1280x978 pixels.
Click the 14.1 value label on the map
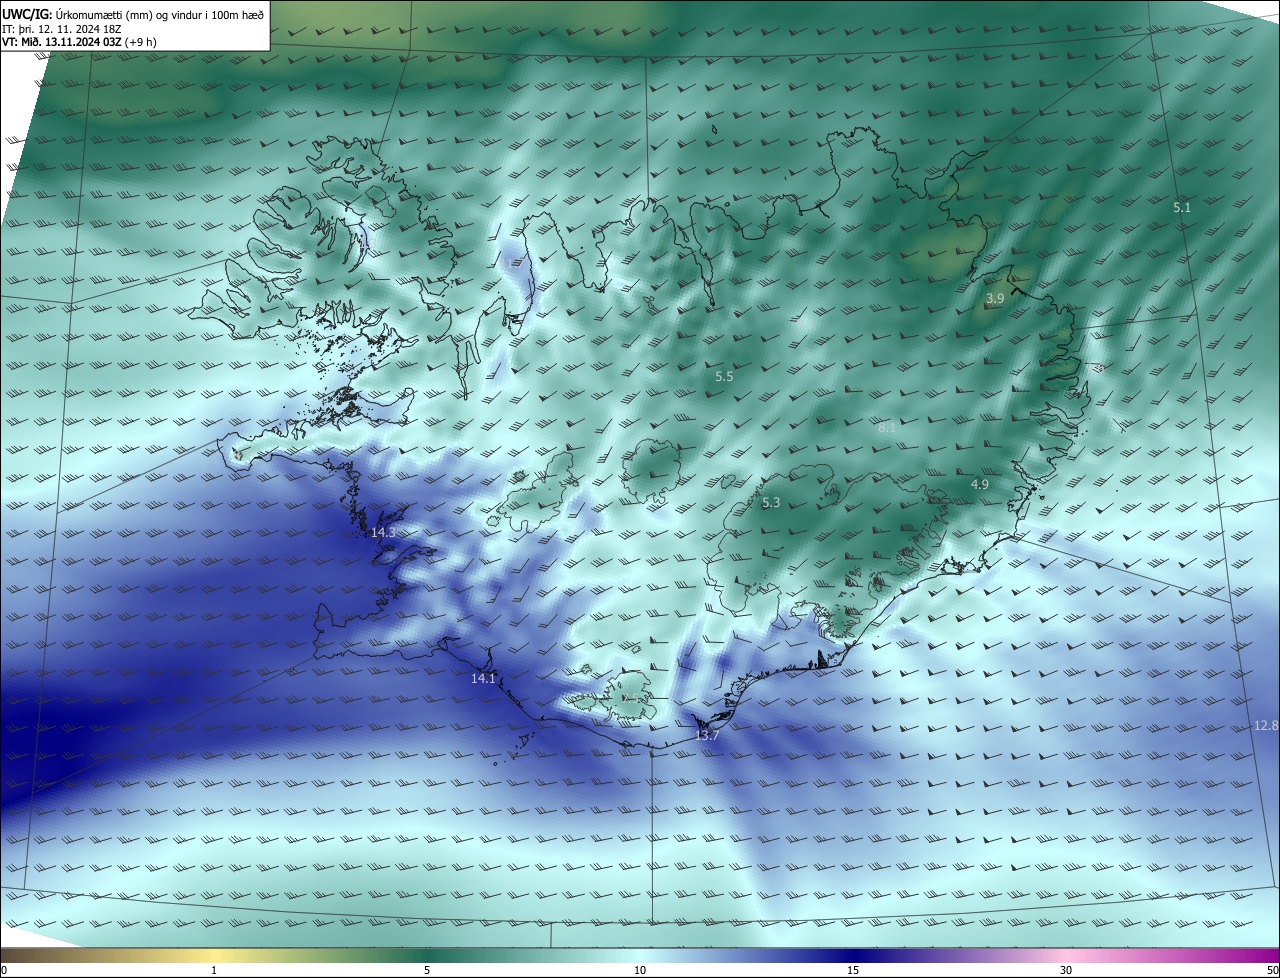(483, 679)
